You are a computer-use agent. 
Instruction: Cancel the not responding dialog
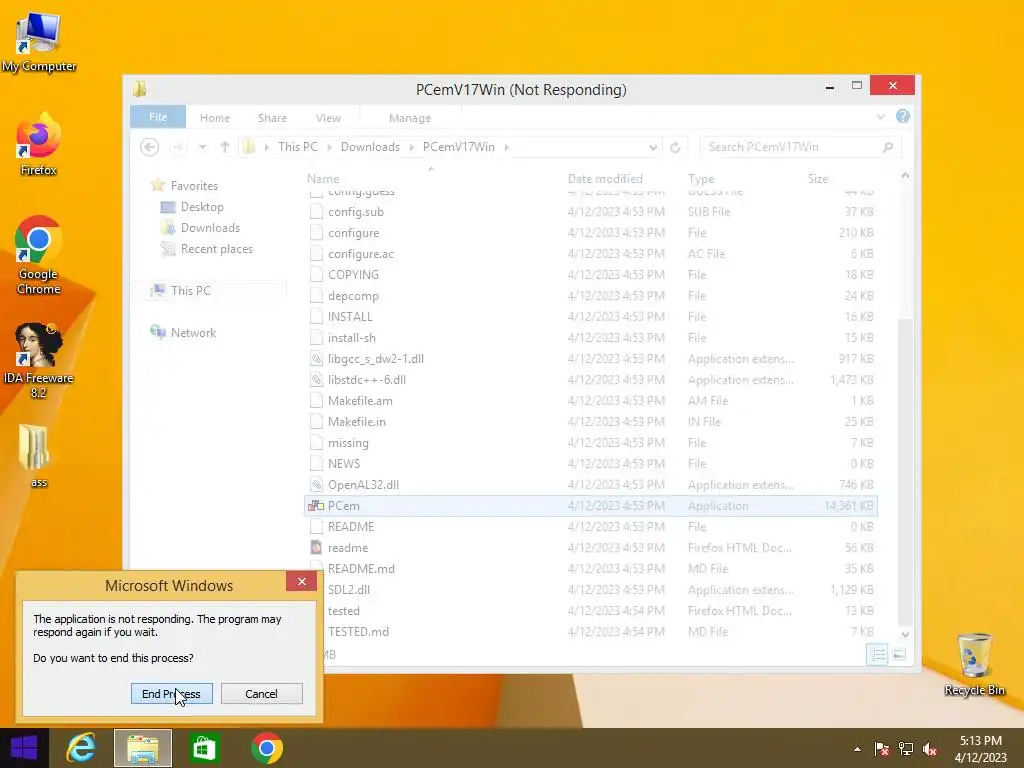[261, 694]
